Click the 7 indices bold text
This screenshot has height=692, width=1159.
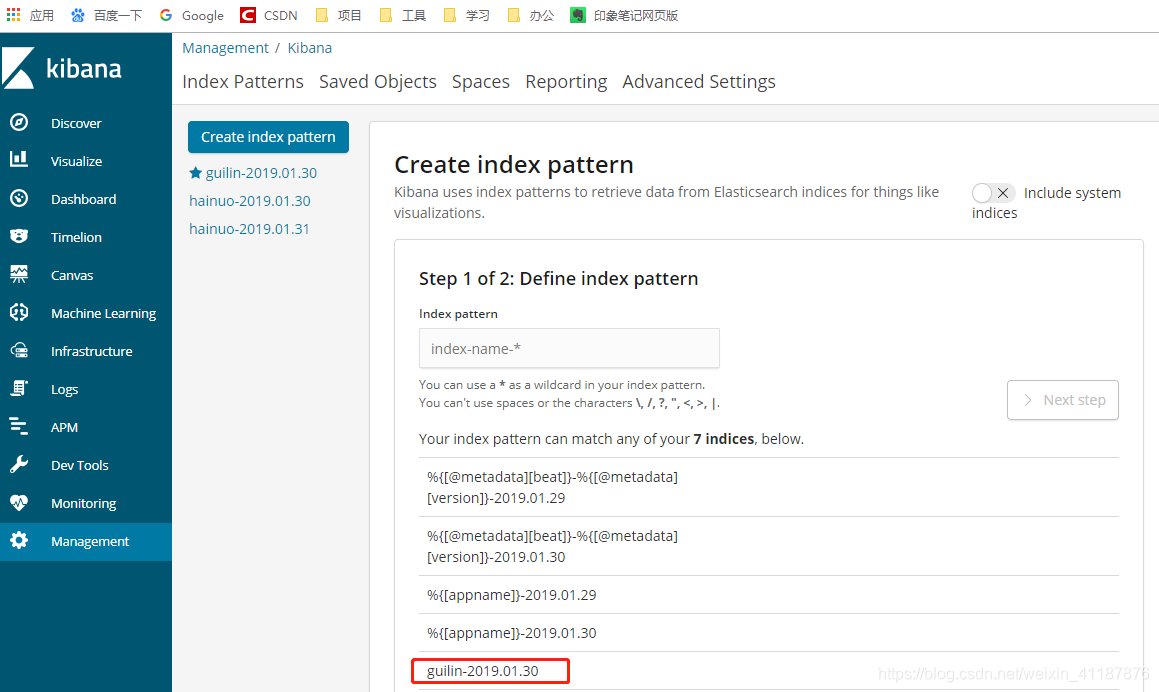pyautogui.click(x=724, y=439)
